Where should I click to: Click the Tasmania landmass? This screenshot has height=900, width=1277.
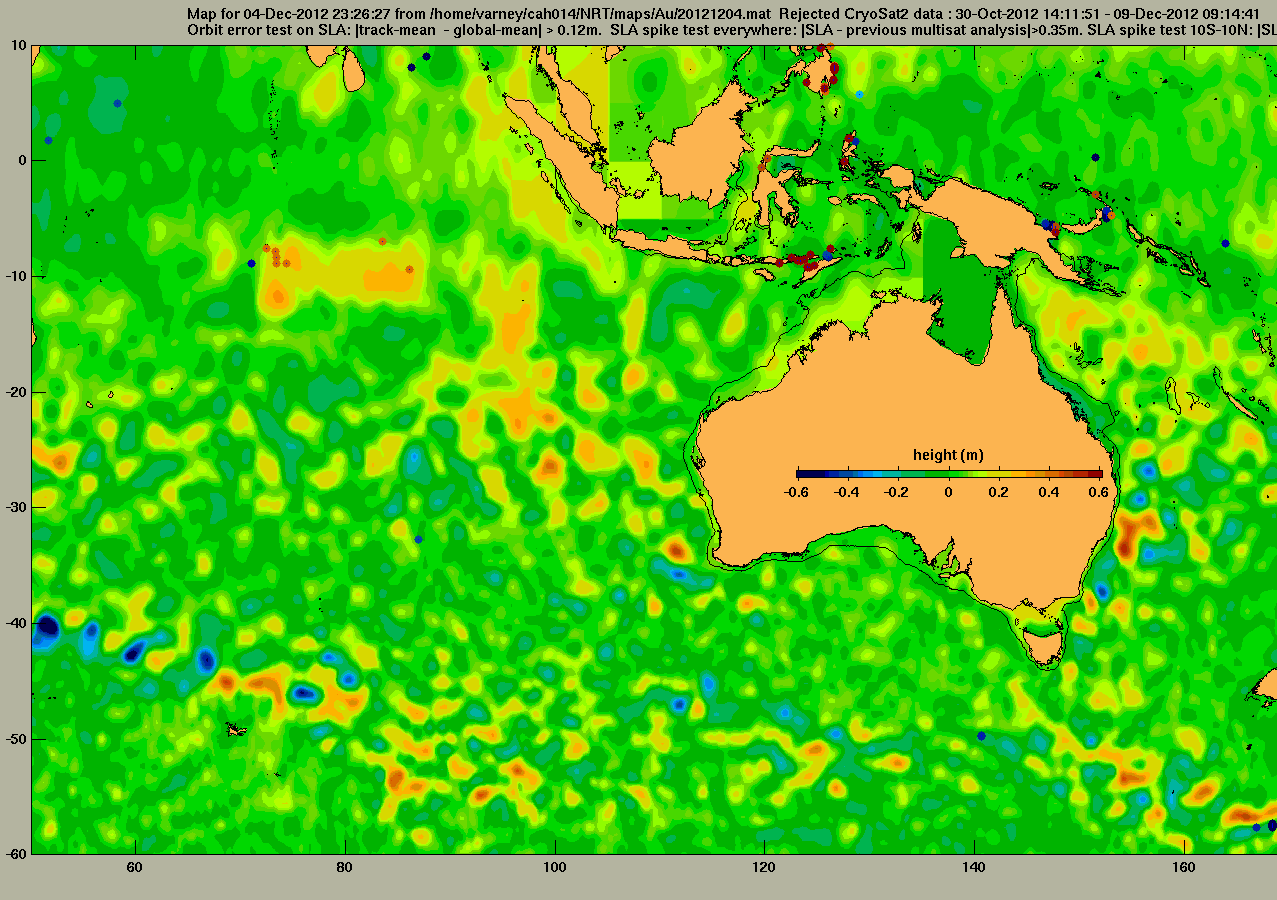coord(1044,648)
